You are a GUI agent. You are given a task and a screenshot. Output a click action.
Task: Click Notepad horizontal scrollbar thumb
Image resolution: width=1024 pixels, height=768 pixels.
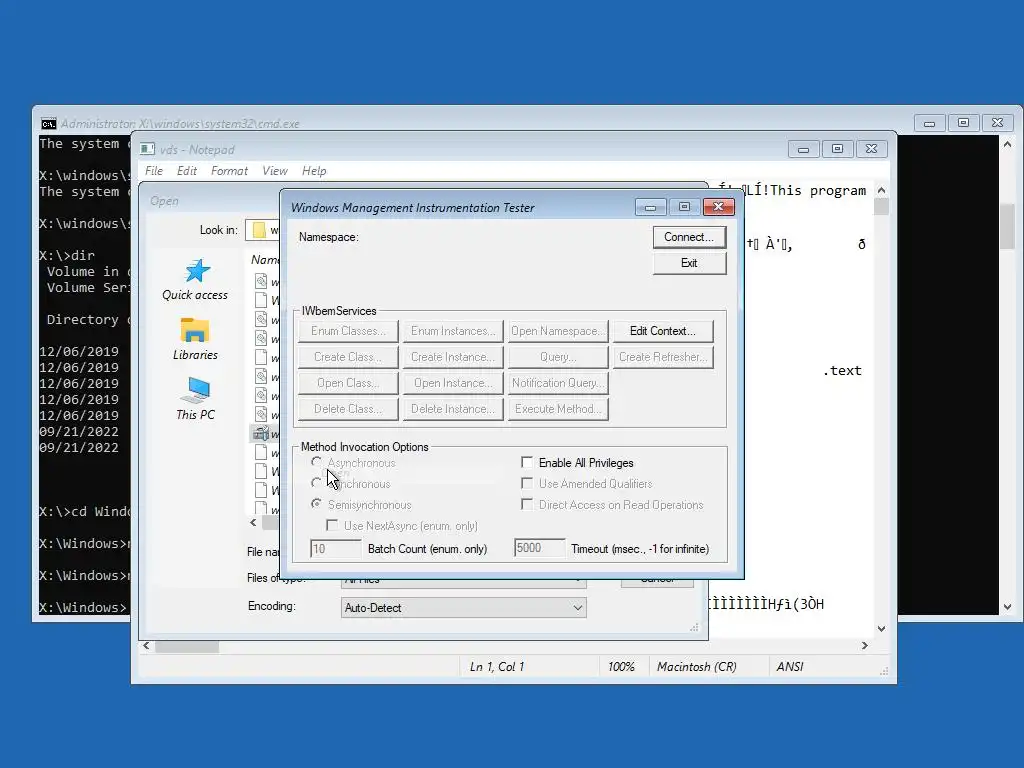[x=187, y=647]
